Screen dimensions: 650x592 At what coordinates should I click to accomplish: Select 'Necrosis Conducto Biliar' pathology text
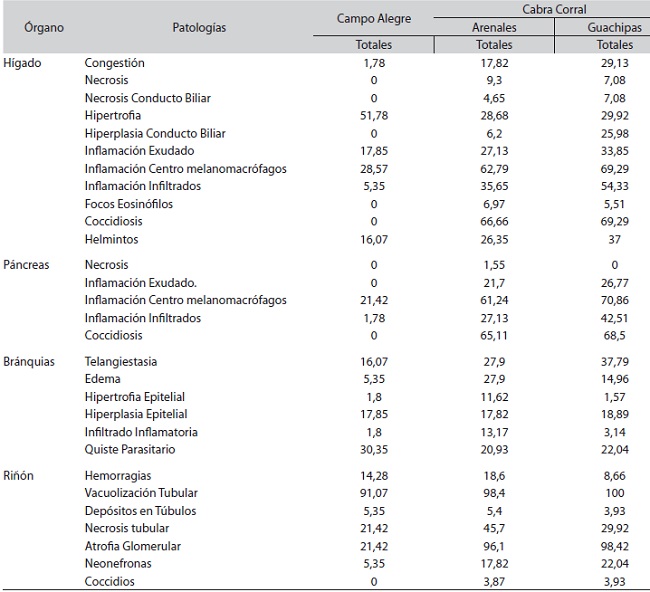(147, 98)
